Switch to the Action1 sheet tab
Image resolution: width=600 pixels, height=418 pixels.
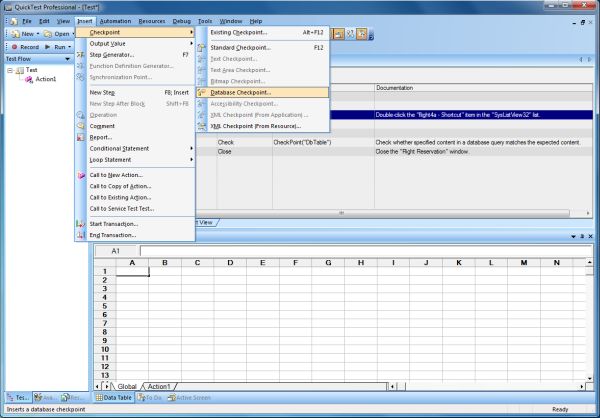(158, 387)
